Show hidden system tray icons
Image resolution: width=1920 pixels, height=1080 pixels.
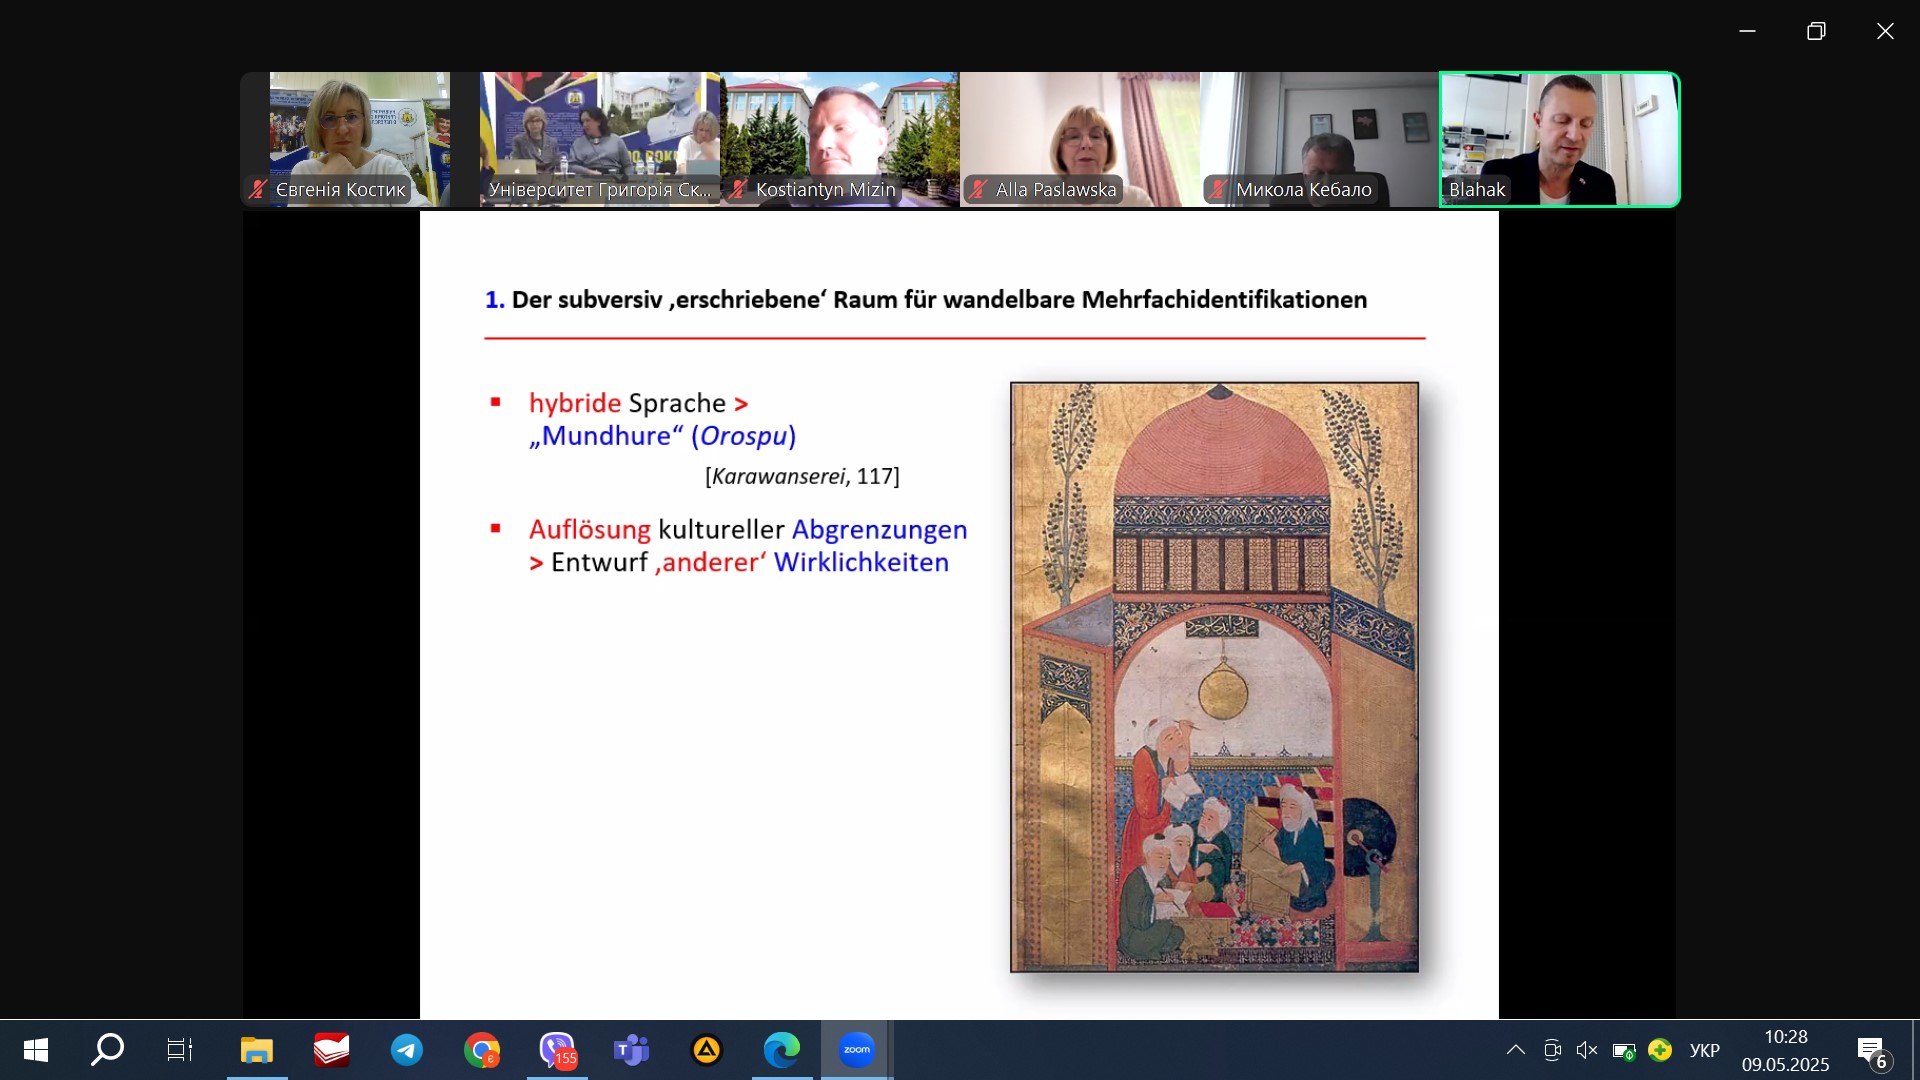1516,1050
